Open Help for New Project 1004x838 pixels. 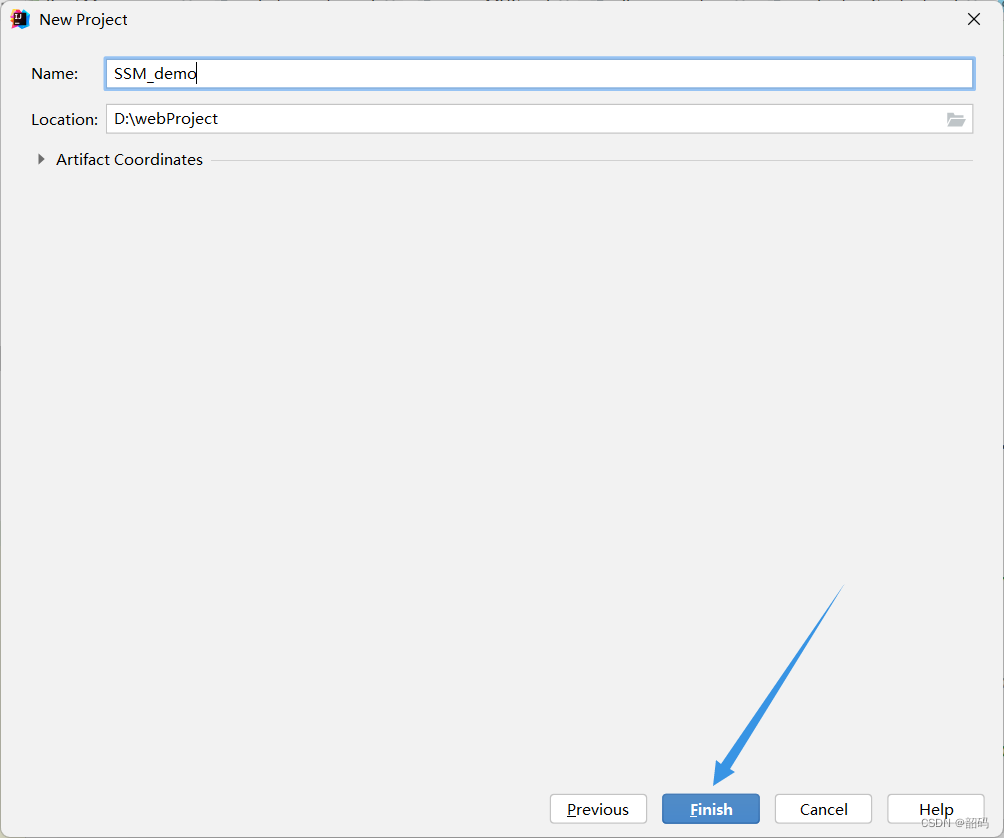pos(935,809)
